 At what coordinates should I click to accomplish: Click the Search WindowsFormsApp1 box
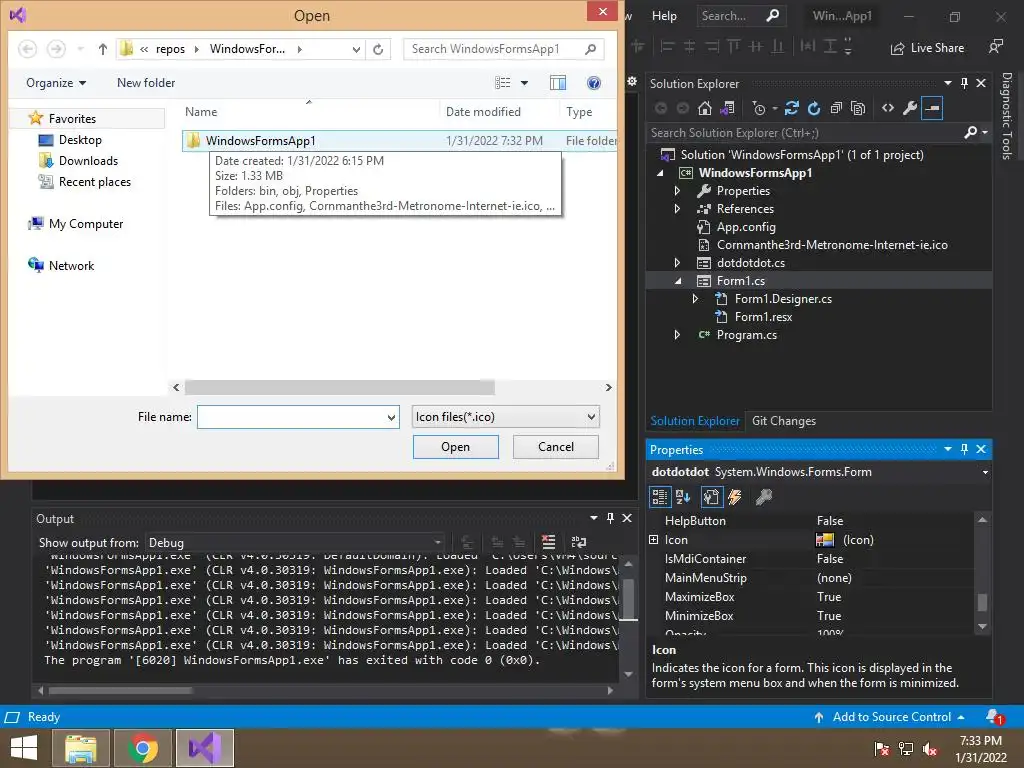click(503, 49)
